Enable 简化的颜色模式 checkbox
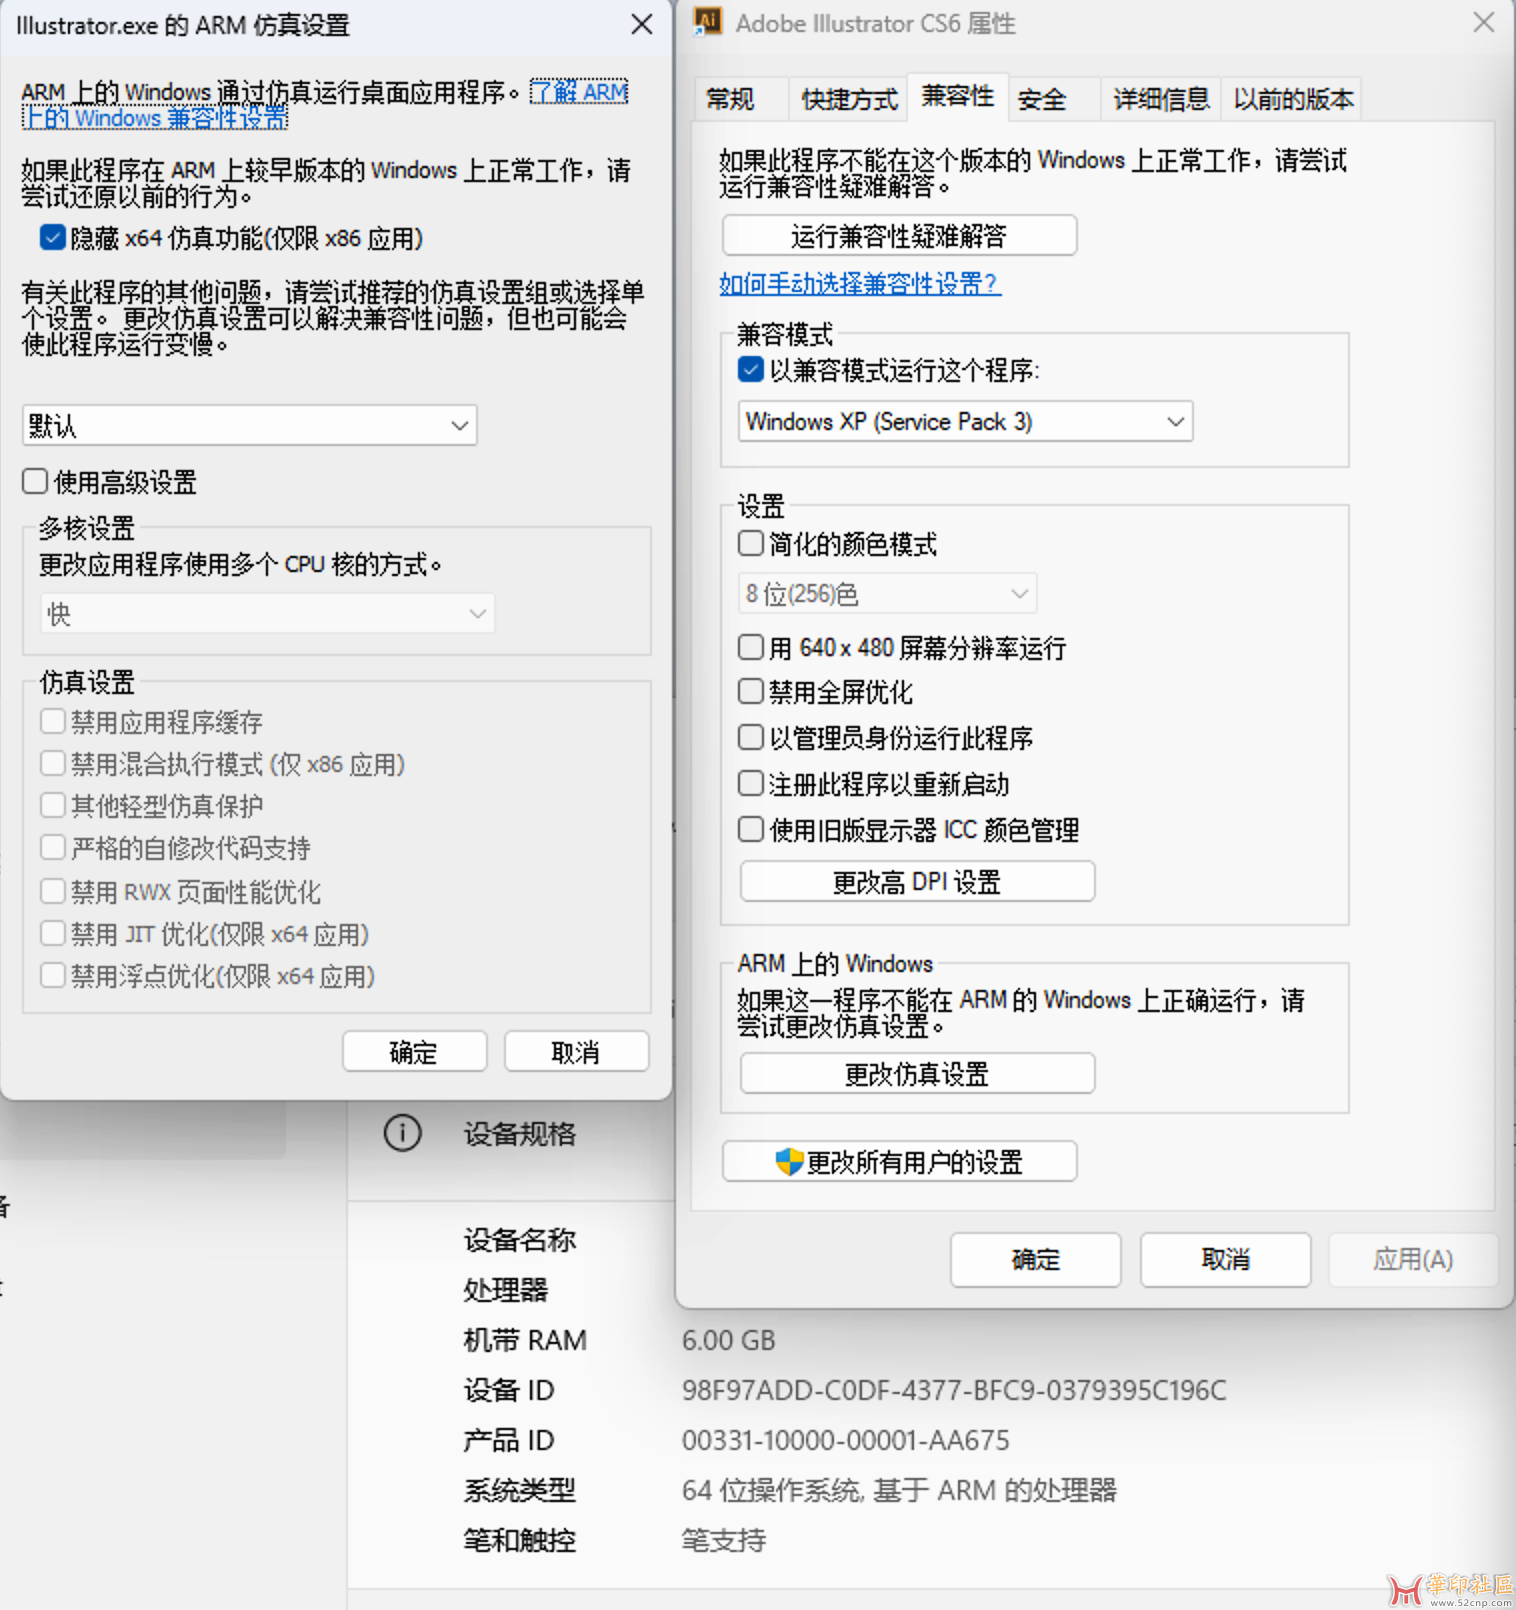Screen dimensions: 1516x1610 coord(751,543)
